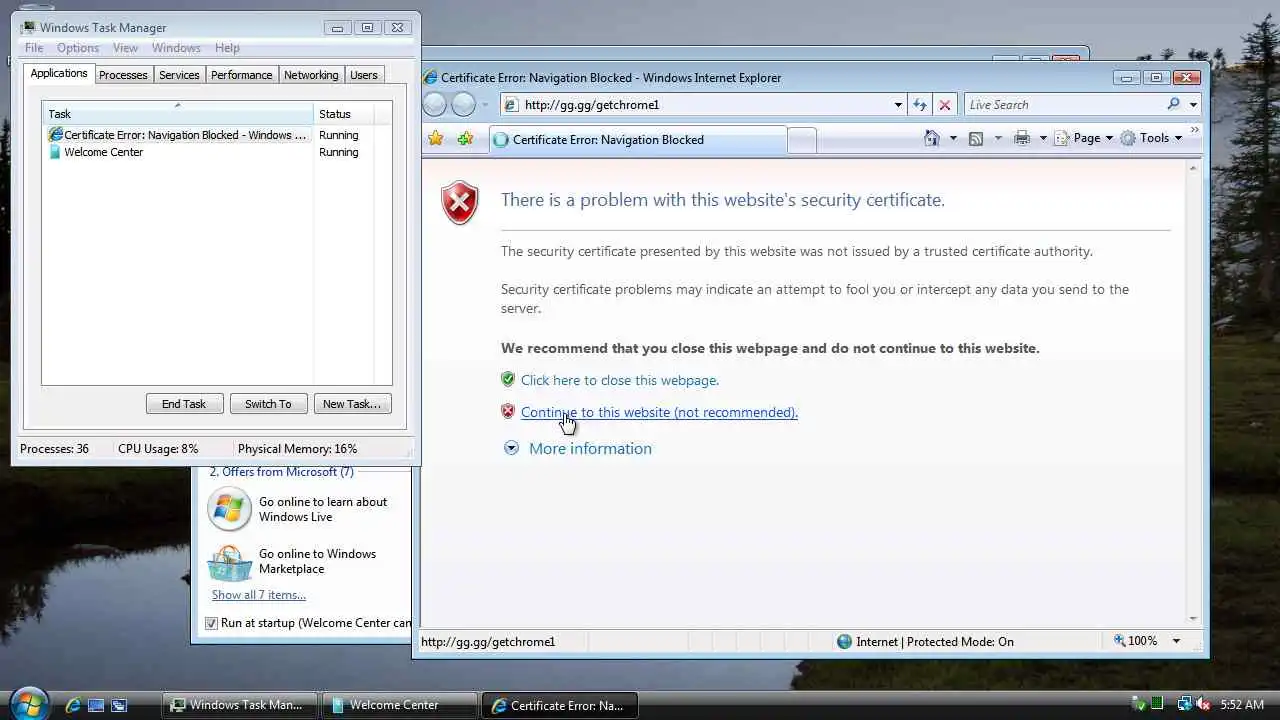Click the End Task button
Viewport: 1280px width, 720px height.
click(x=184, y=404)
